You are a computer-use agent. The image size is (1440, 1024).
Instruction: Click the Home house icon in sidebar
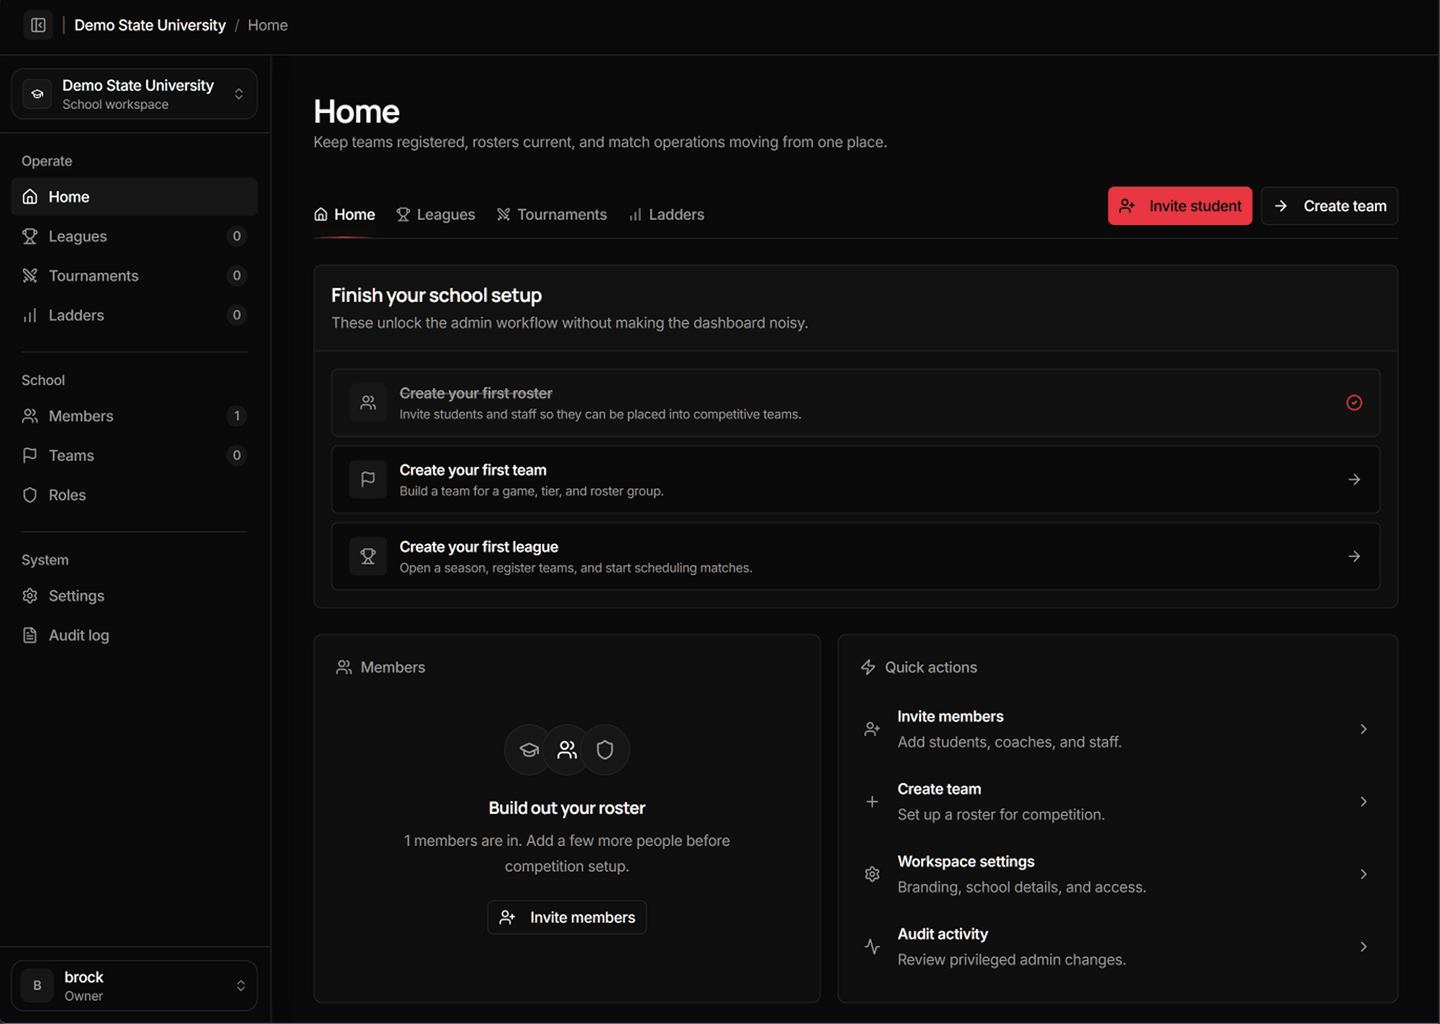(x=30, y=197)
